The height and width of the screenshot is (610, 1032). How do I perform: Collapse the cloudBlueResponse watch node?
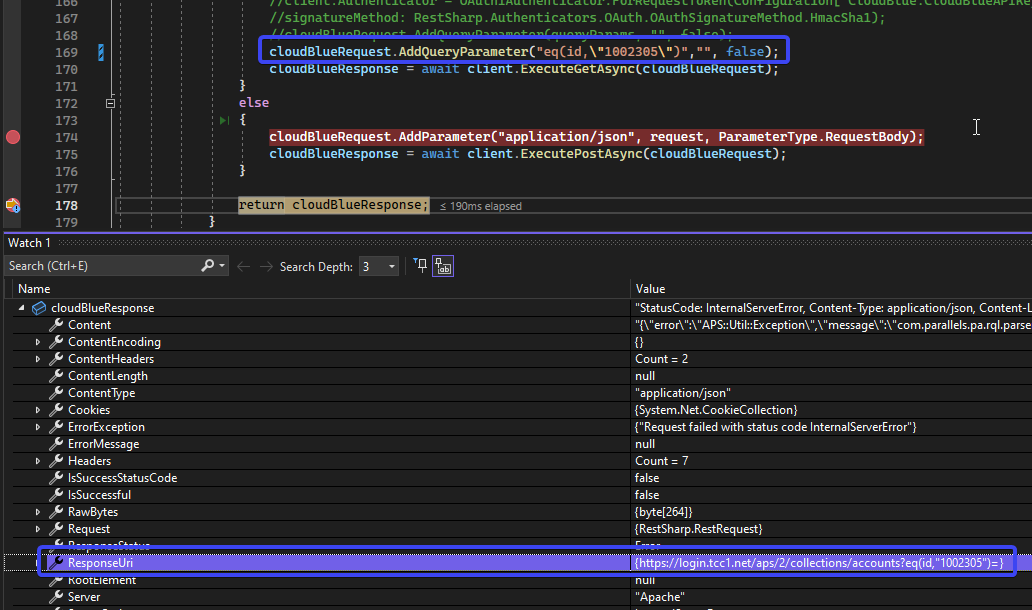point(23,307)
